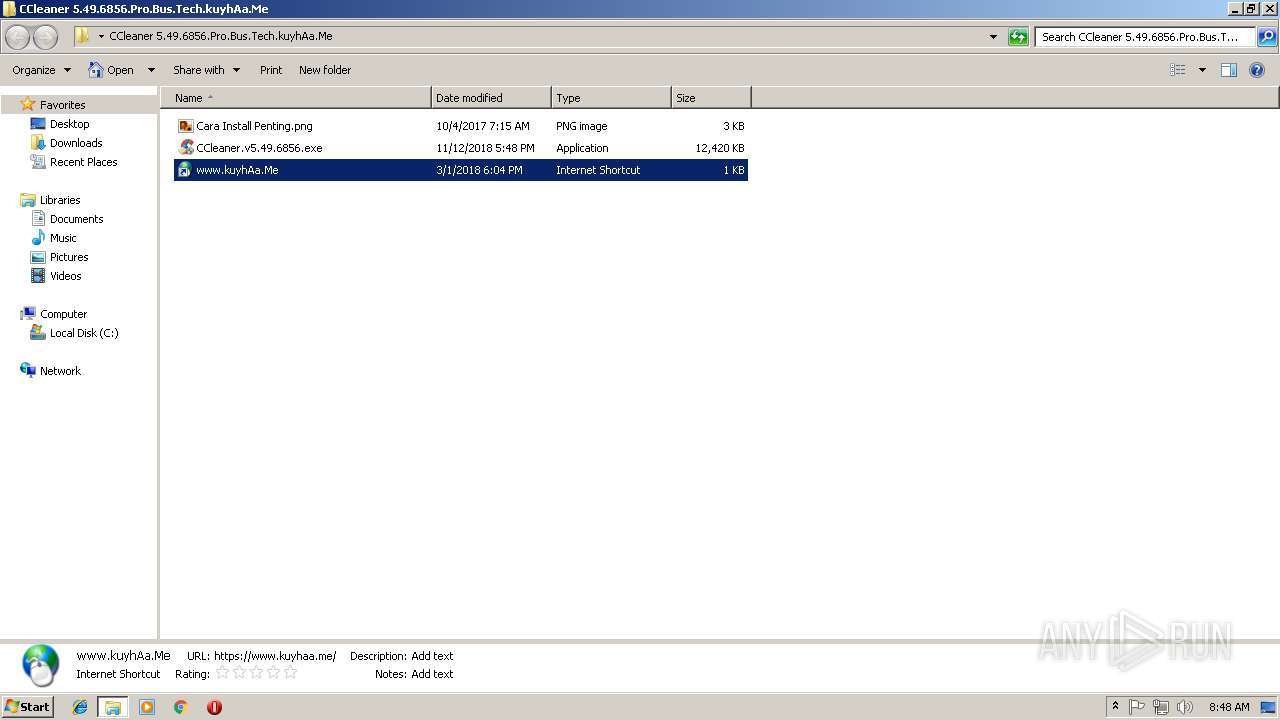Show hidden tray icons arrow
1280x720 pixels.
tap(1116, 707)
